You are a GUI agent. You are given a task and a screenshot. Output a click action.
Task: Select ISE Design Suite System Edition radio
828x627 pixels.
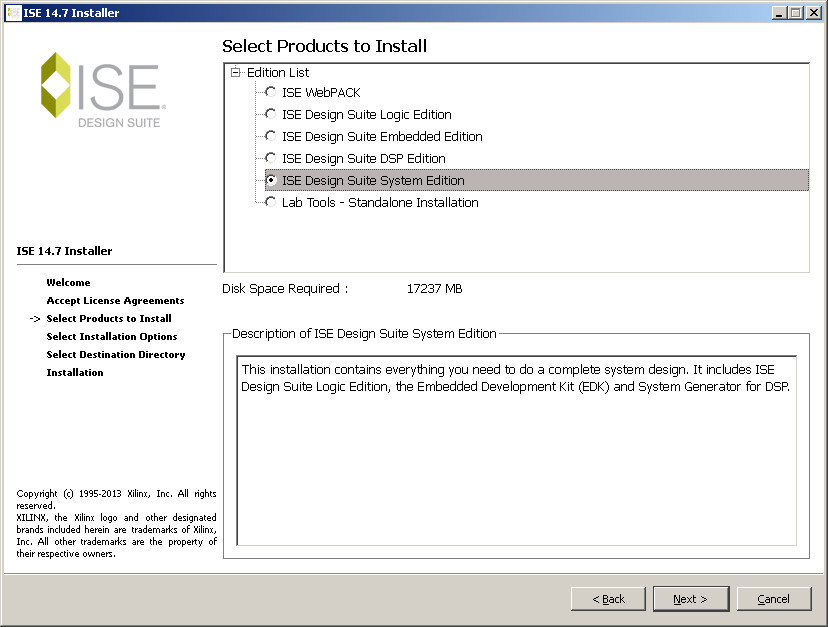click(x=270, y=181)
